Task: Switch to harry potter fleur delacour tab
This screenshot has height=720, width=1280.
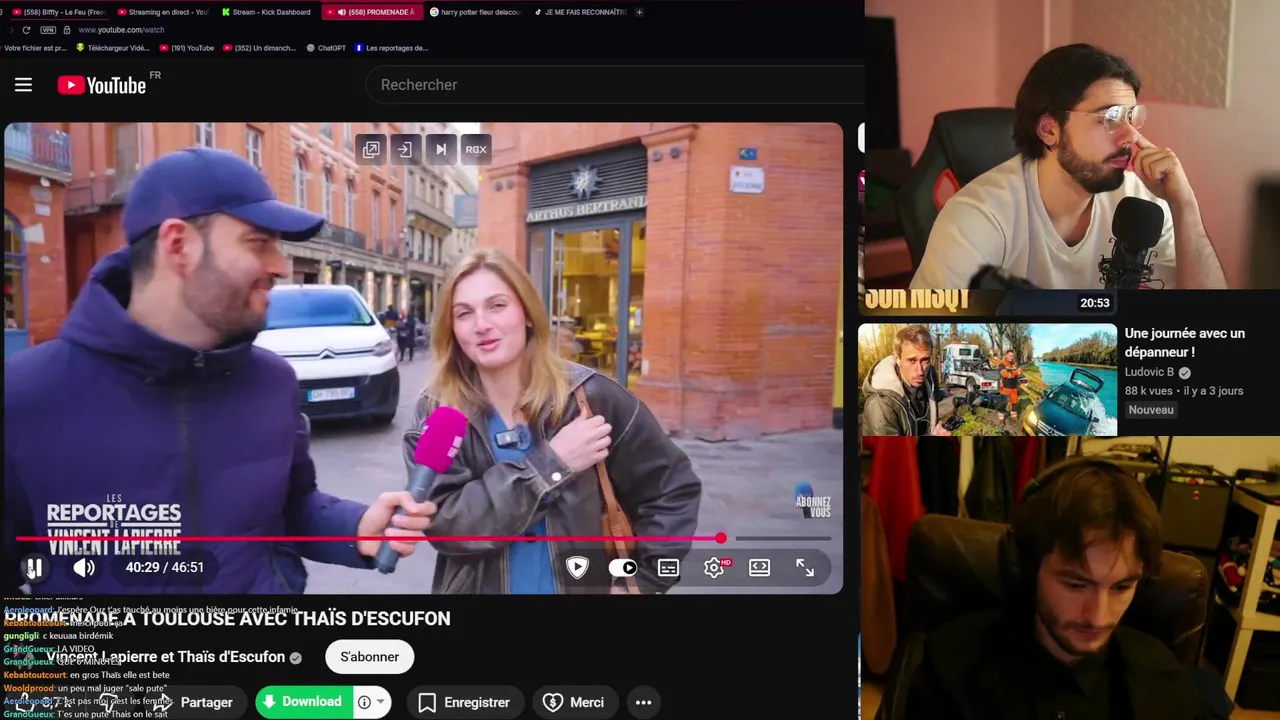Action: click(475, 12)
